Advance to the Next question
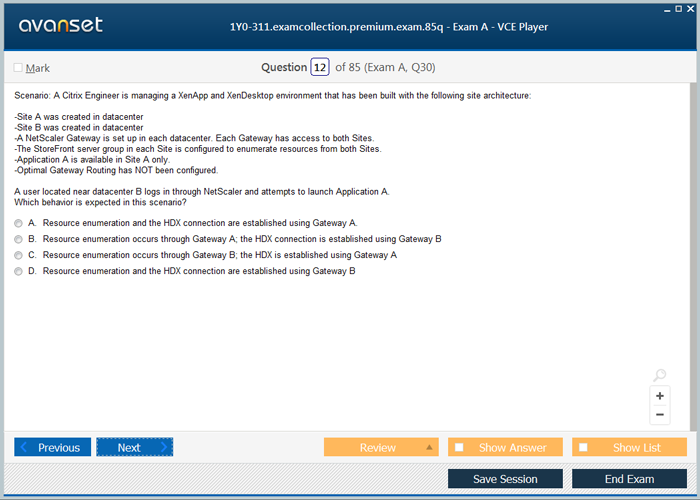Screen dimensions: 700x500 click(134, 447)
